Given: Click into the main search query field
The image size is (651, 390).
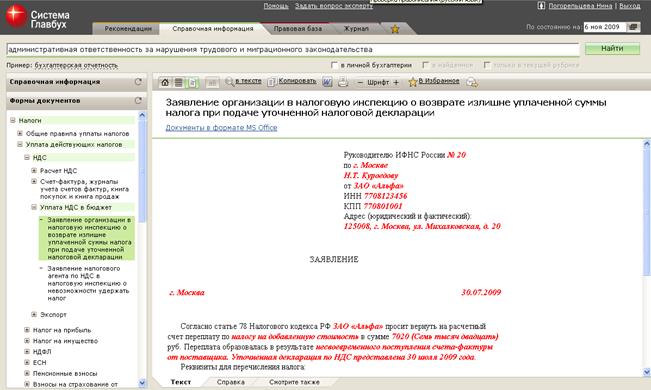Looking at the screenshot, I should 293,49.
